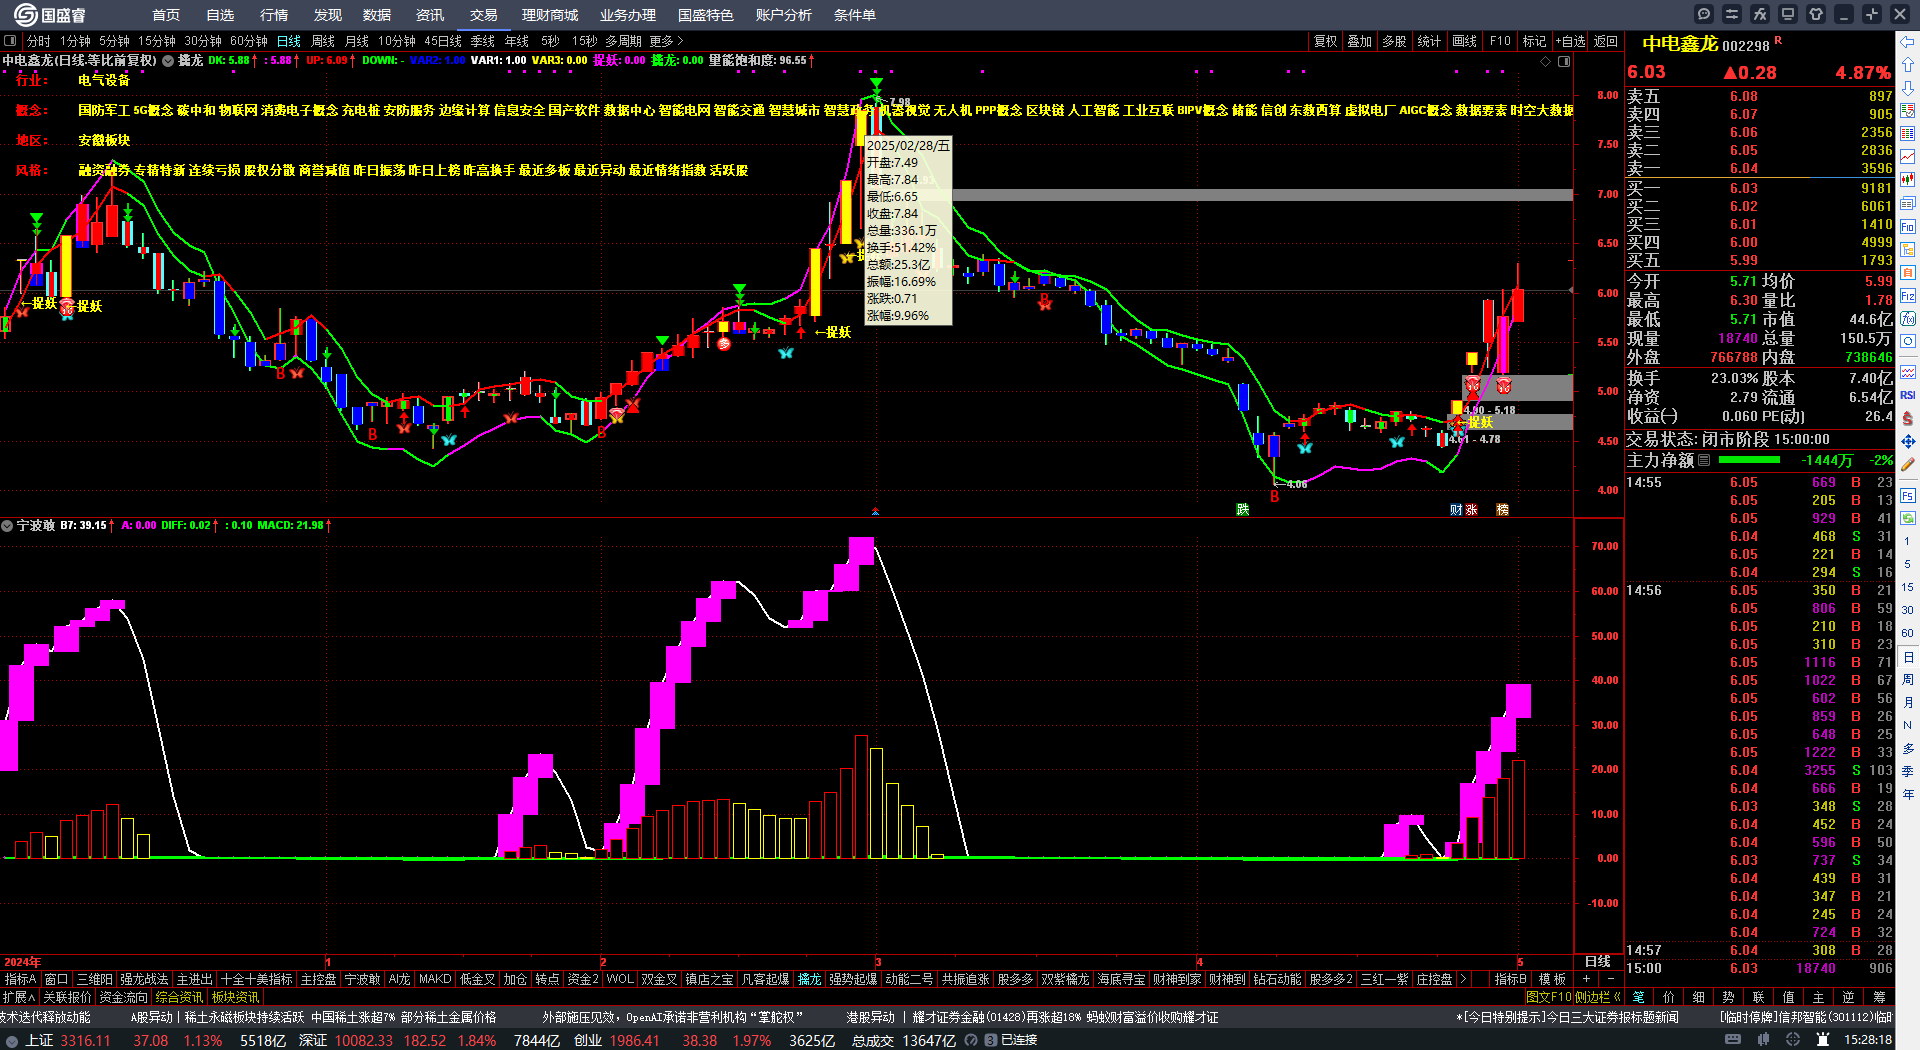Viewport: 1920px width, 1050px height.
Task: Click the blue back arrow in right sidebar
Action: 1908,41
